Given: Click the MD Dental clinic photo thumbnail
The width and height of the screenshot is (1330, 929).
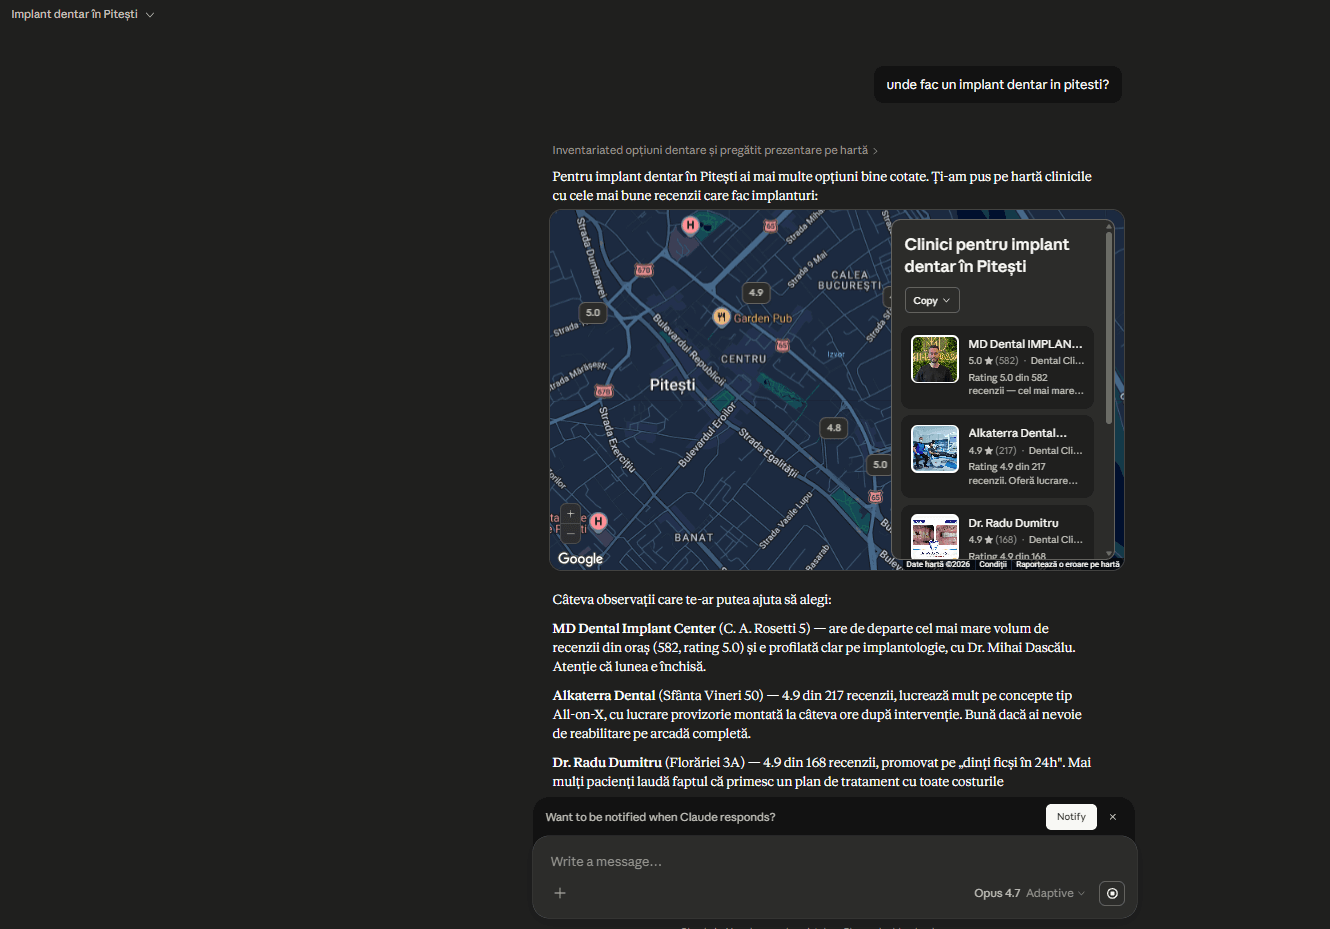Looking at the screenshot, I should click(x=935, y=359).
